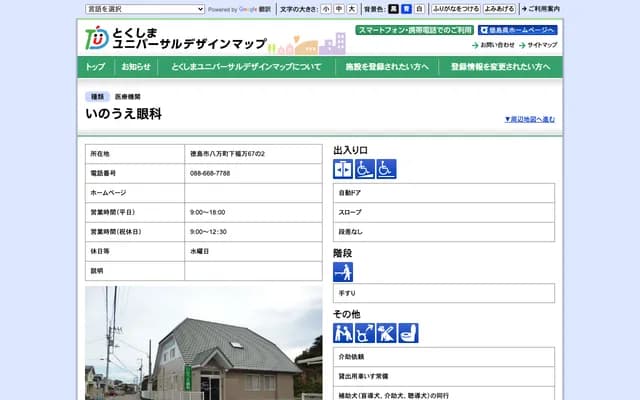640x400 pixels.
Task: Click the ホームページ row label
Action: pyautogui.click(x=108, y=193)
